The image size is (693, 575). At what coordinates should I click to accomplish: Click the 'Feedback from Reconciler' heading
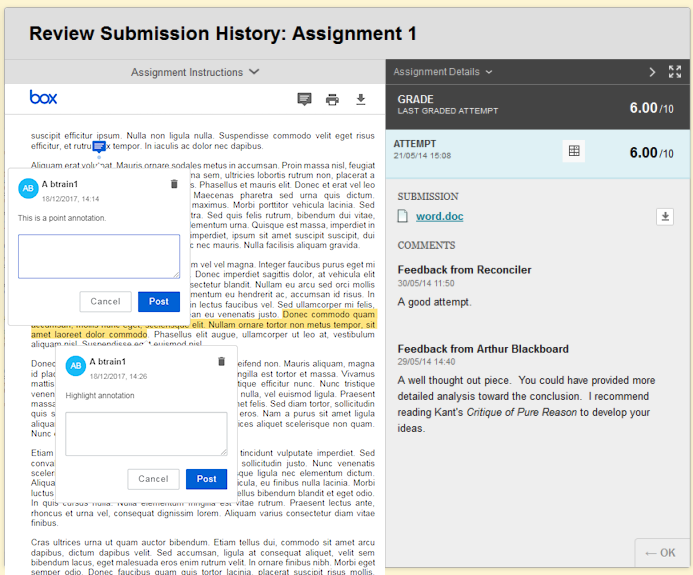464,270
